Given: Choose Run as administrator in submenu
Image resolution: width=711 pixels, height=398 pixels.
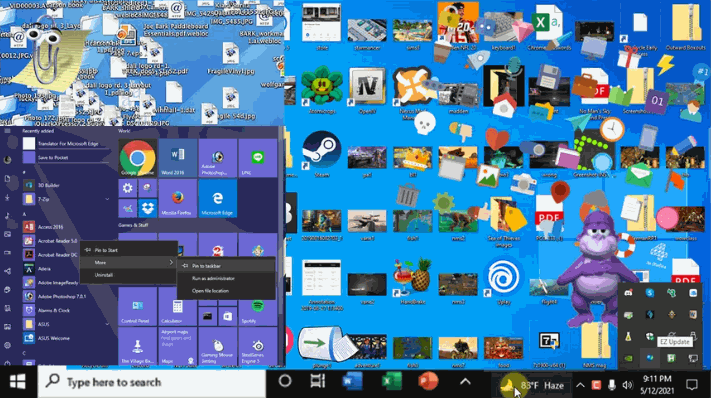Looking at the screenshot, I should pyautogui.click(x=226, y=278).
